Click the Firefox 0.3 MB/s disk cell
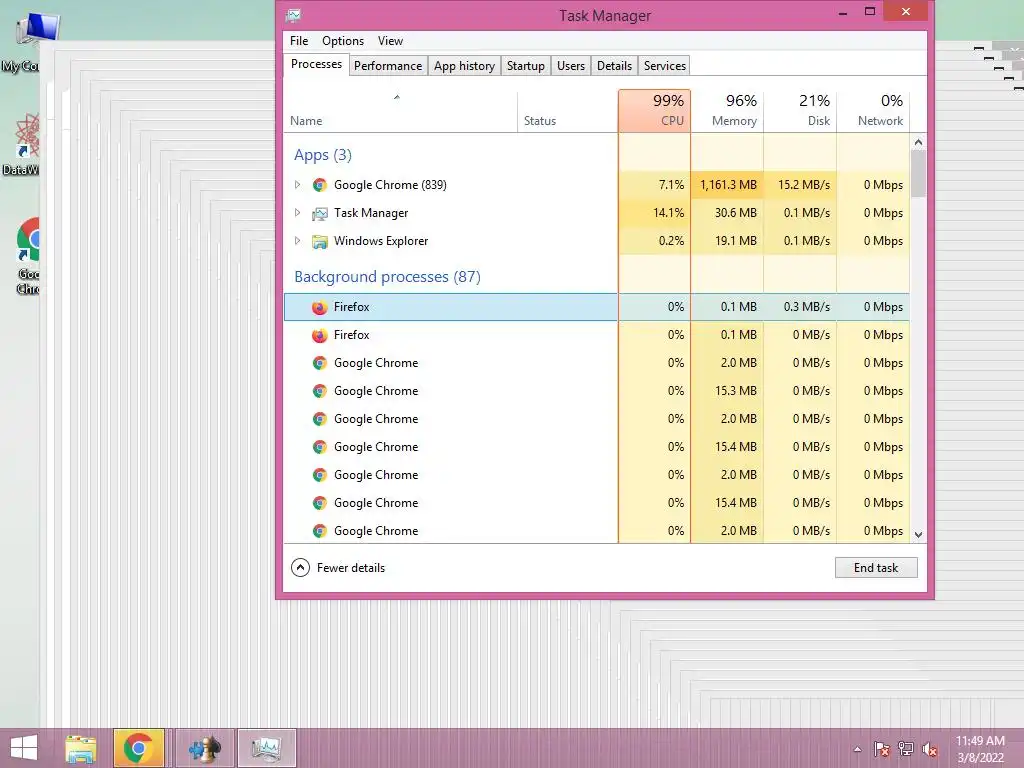Viewport: 1024px width, 768px height. [800, 307]
